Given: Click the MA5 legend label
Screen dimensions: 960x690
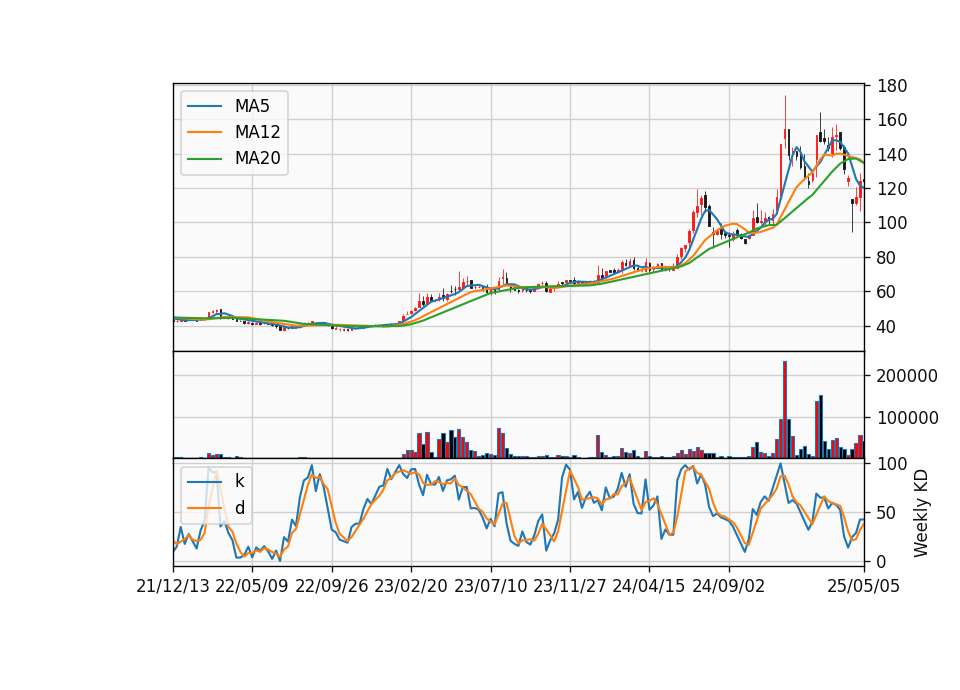Looking at the screenshot, I should [252, 106].
